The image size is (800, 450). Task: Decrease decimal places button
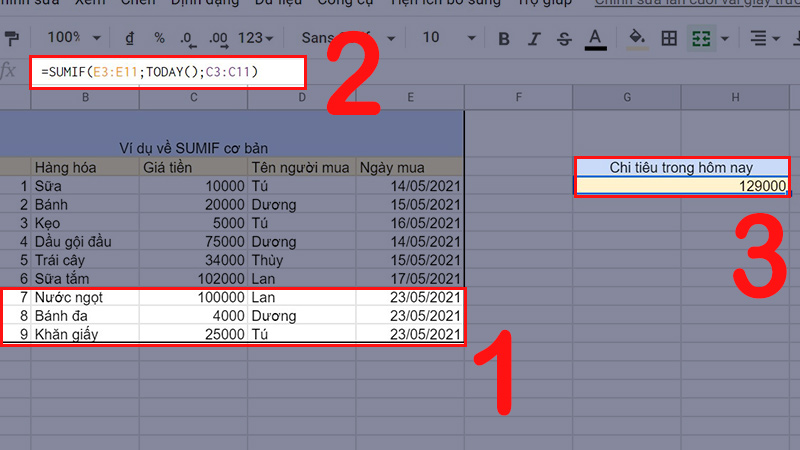point(188,38)
